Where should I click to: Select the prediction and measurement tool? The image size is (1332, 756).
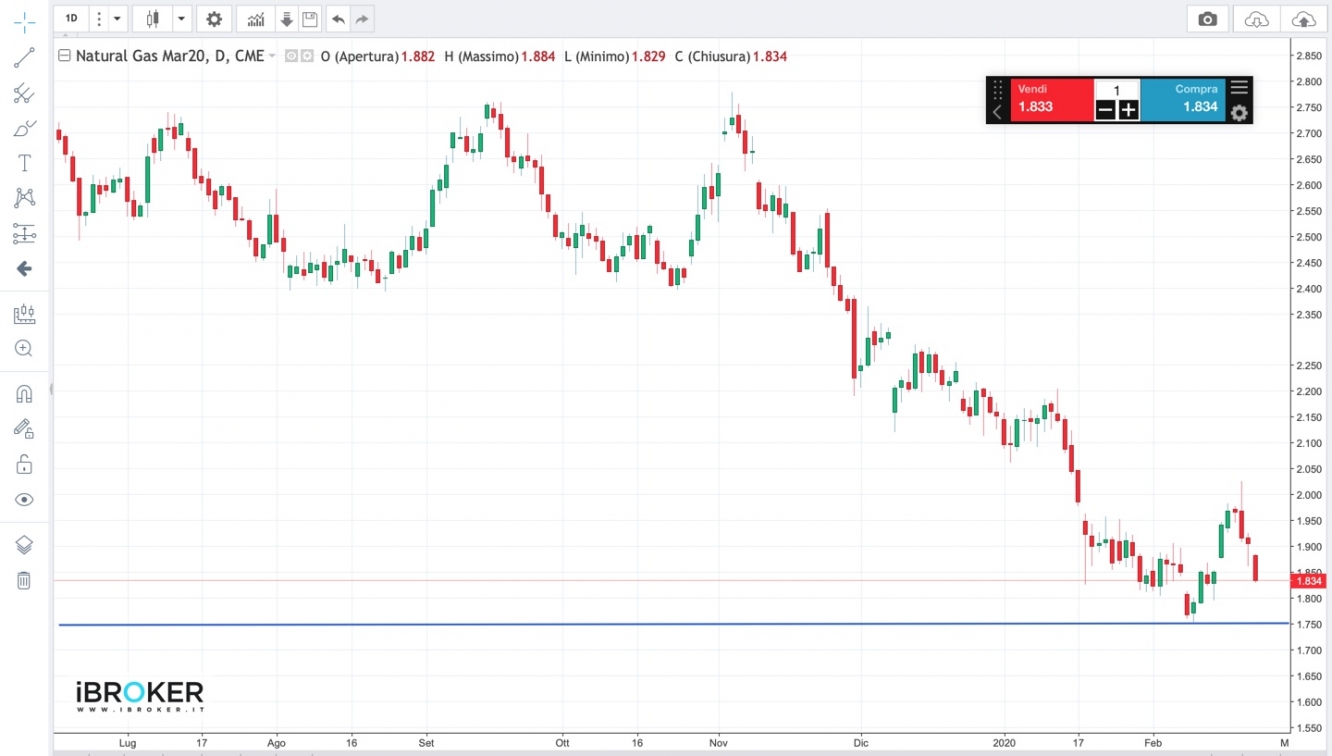24,234
